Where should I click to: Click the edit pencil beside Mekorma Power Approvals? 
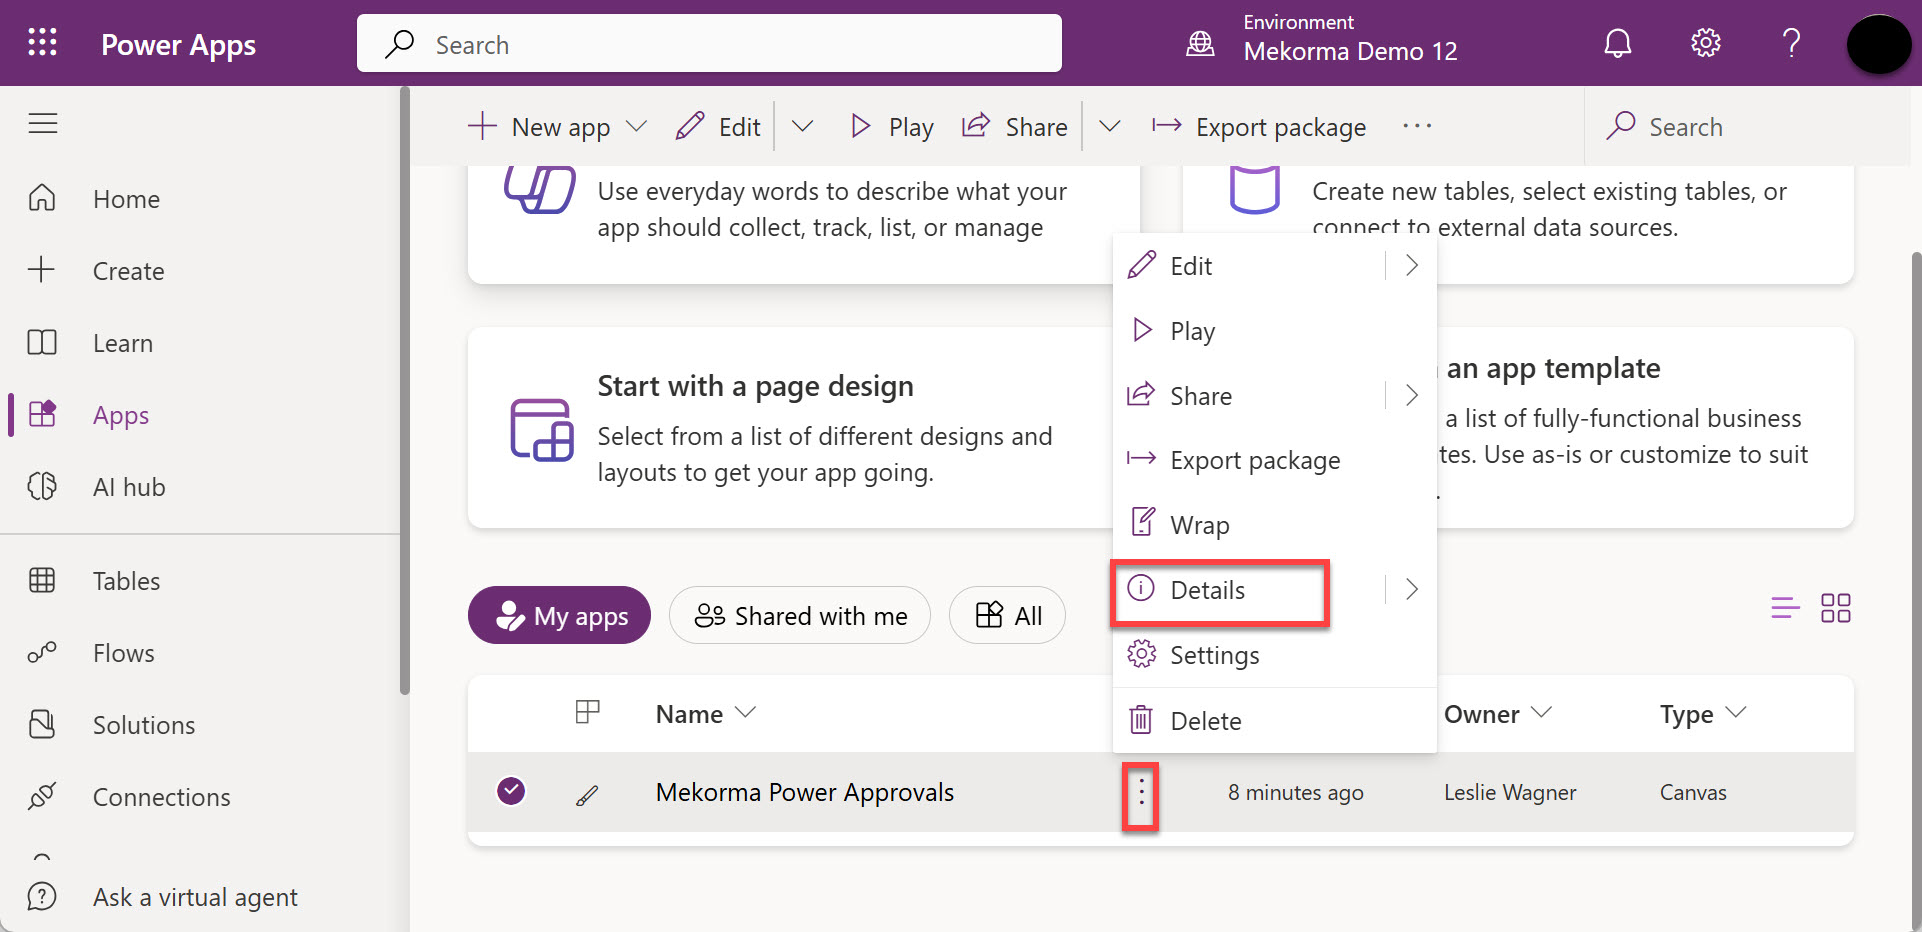[x=587, y=795]
